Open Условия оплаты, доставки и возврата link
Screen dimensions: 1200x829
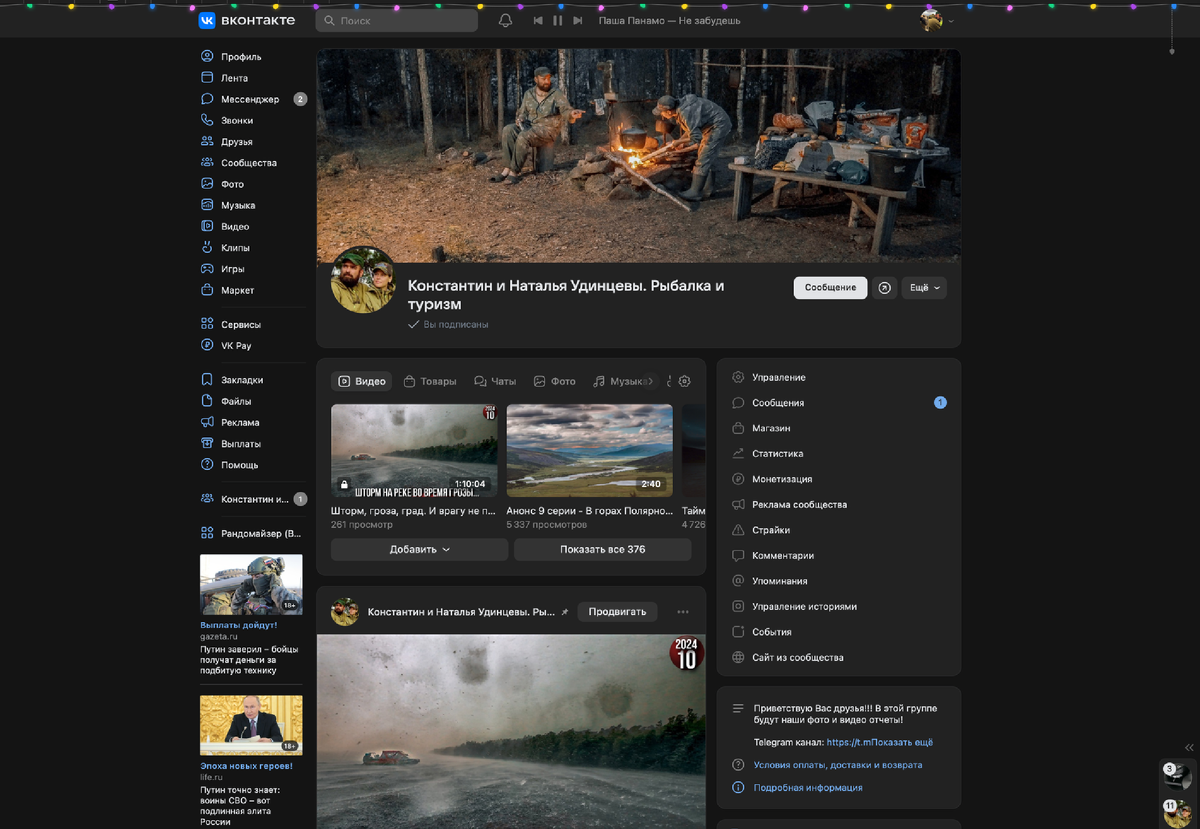838,765
